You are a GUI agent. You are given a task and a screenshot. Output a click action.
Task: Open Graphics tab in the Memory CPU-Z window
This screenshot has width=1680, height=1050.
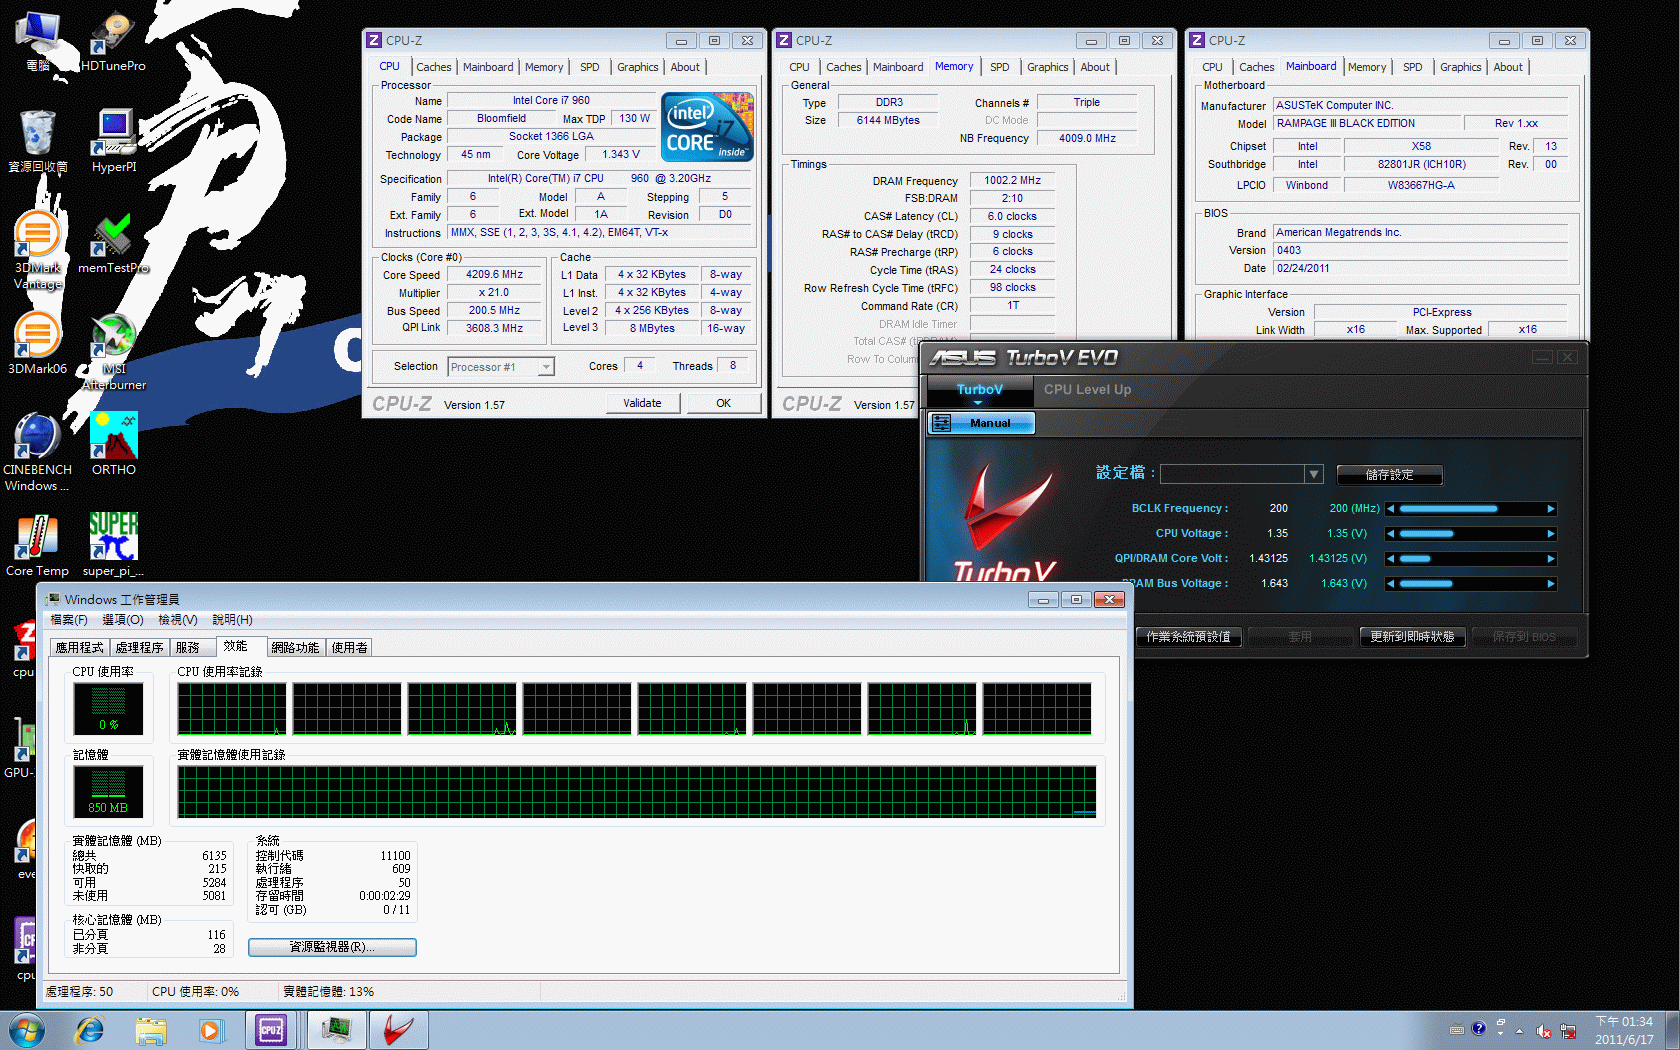(1047, 67)
